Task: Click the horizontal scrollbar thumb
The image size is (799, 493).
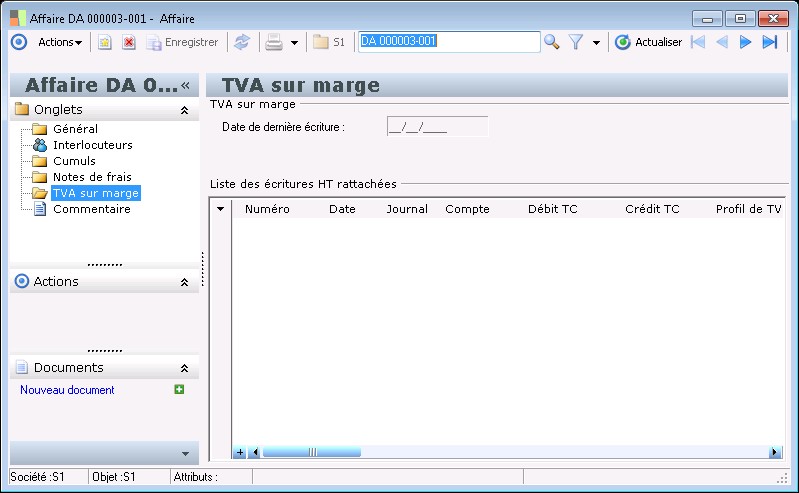Action: tap(312, 452)
